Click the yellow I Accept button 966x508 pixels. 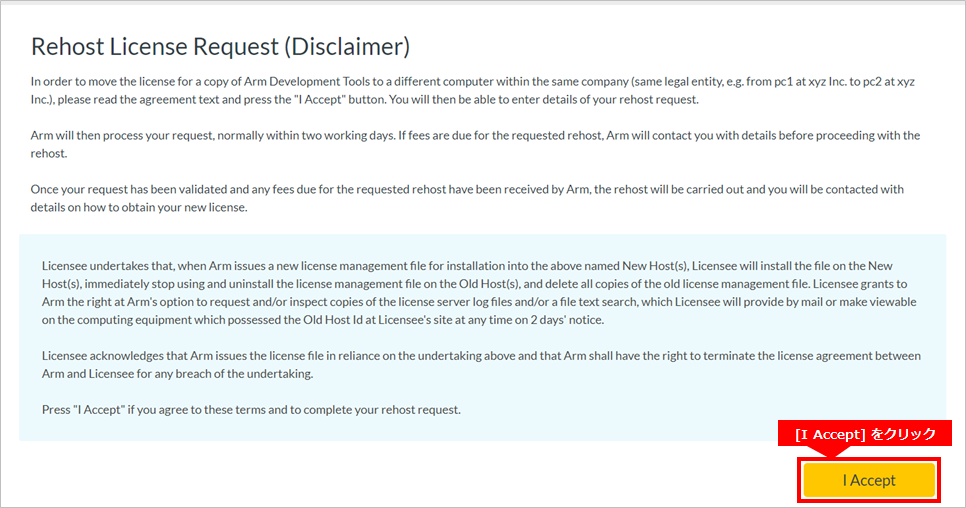tap(869, 480)
